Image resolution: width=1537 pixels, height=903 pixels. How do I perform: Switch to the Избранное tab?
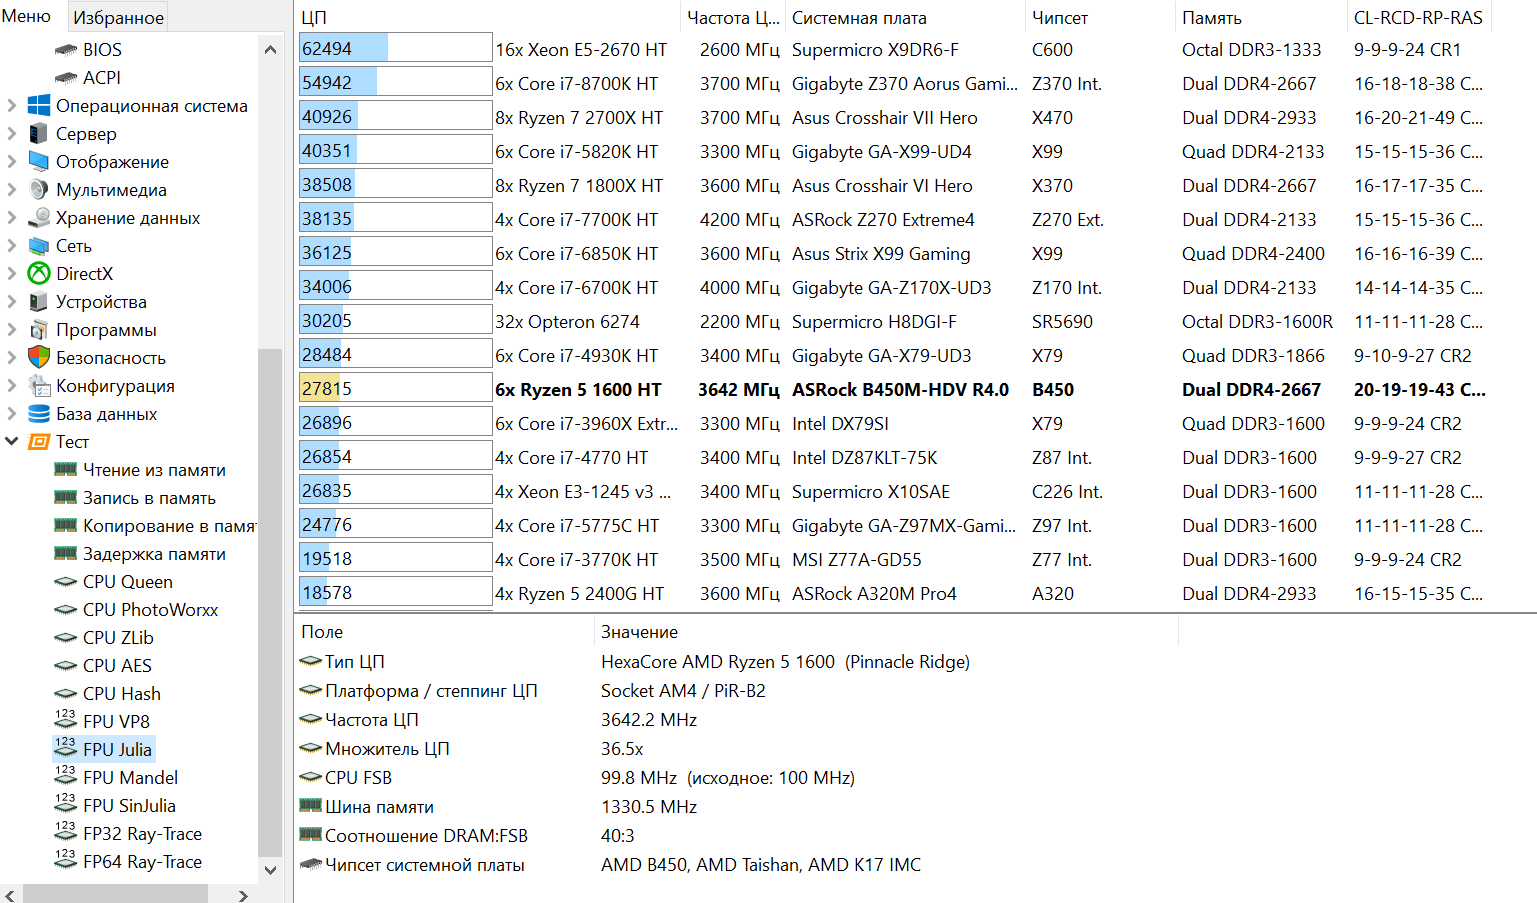[118, 17]
